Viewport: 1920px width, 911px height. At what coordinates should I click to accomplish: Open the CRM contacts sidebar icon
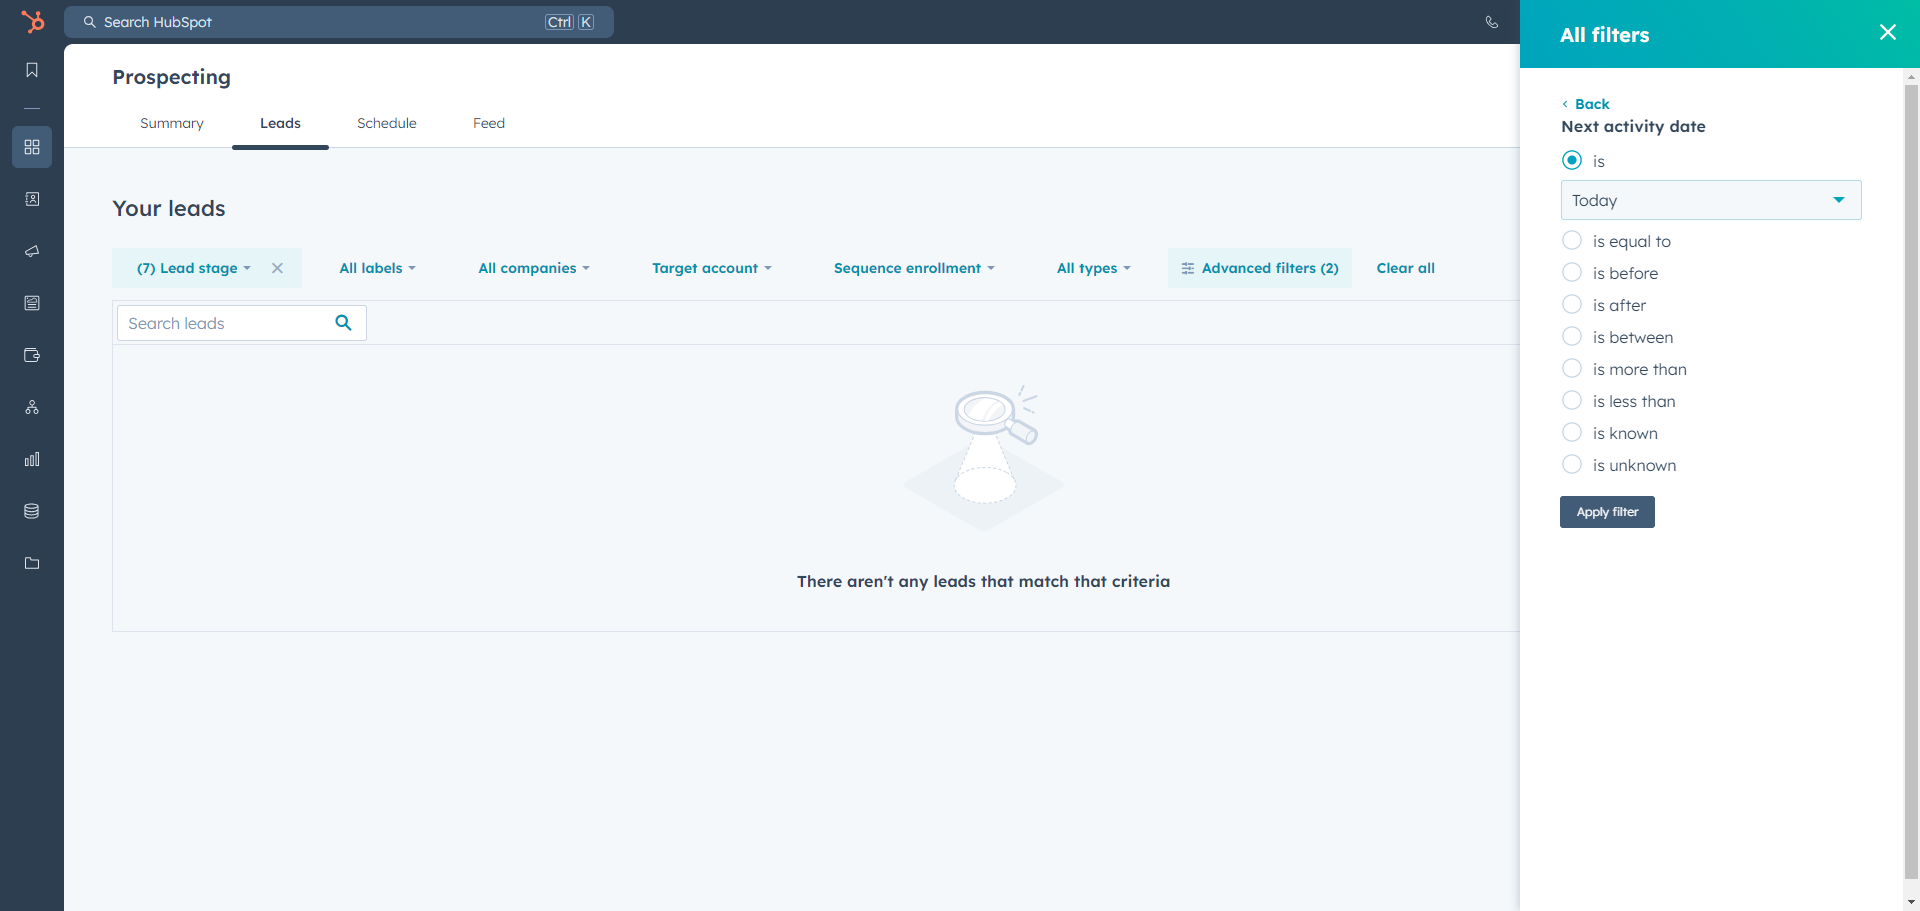(x=32, y=199)
